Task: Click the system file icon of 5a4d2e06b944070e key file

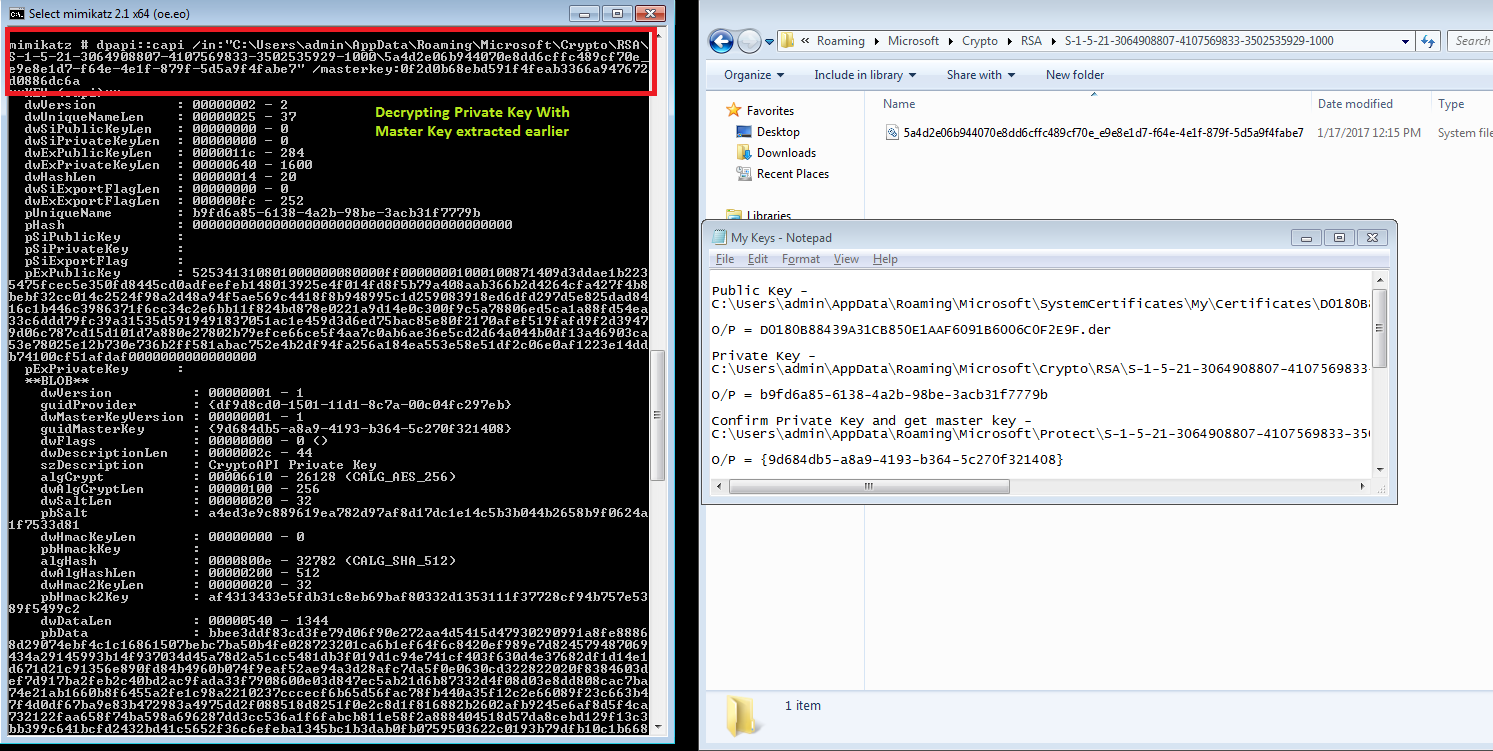Action: coord(893,133)
